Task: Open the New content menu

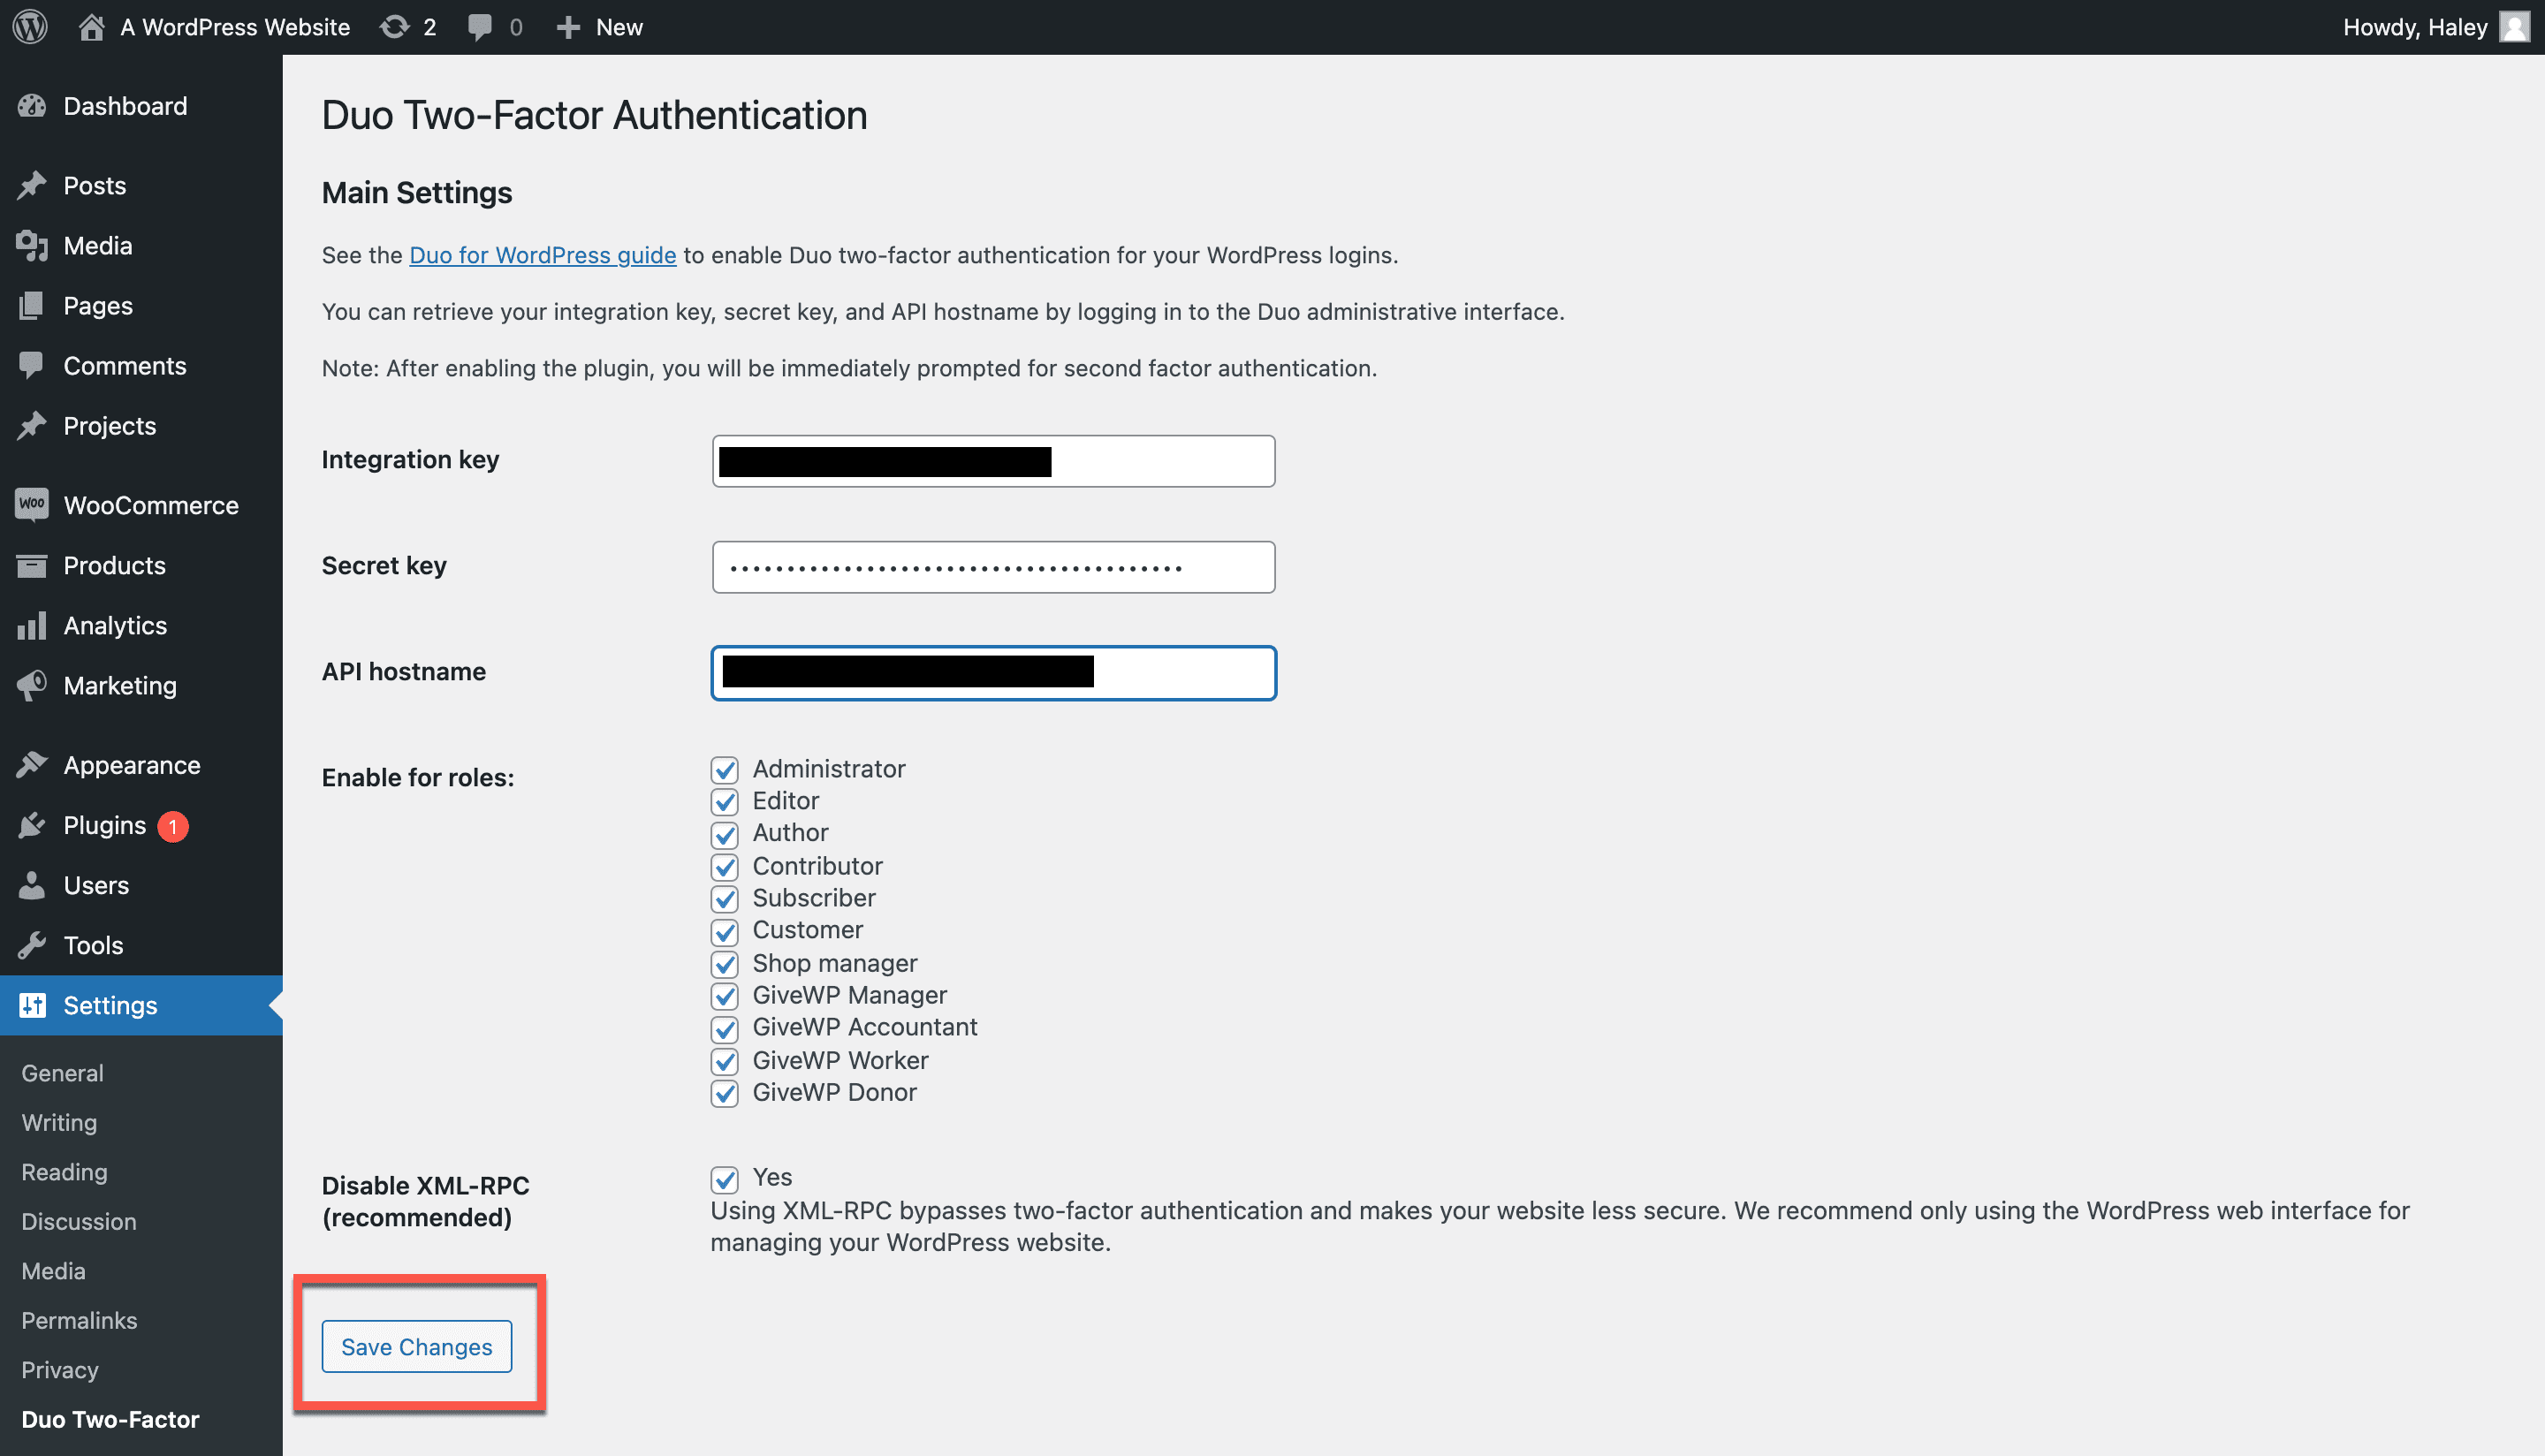Action: [x=600, y=27]
